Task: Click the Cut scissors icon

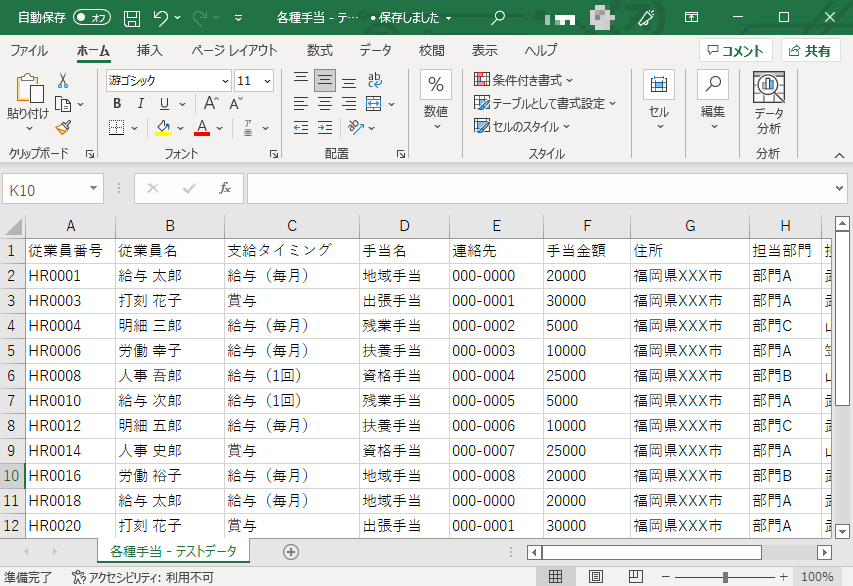Action: (63, 81)
